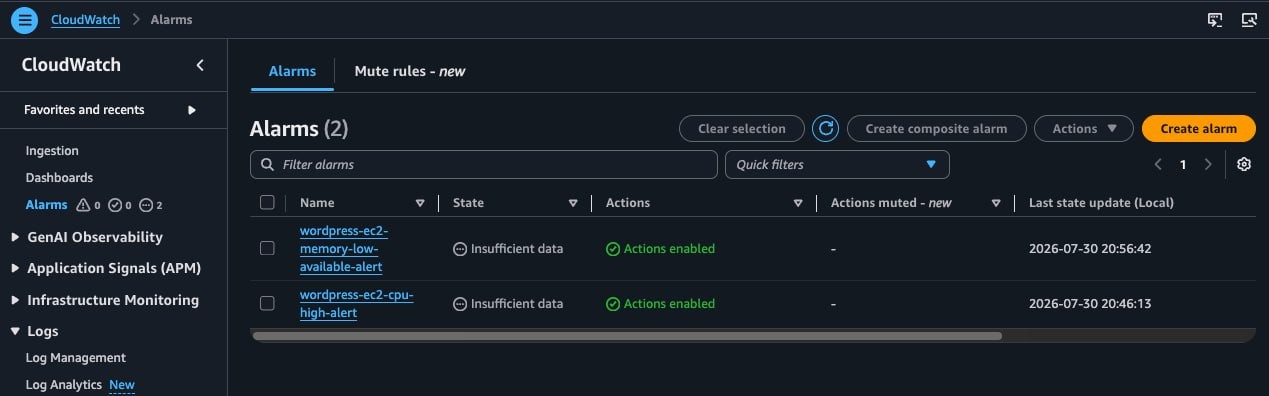Click the Alarms (2) heading
The width and height of the screenshot is (1269, 396).
point(299,129)
